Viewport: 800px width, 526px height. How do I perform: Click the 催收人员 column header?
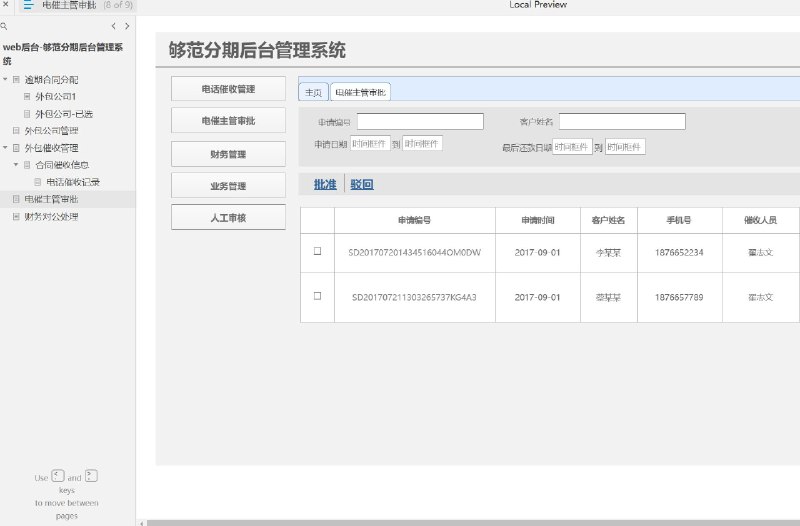760,220
